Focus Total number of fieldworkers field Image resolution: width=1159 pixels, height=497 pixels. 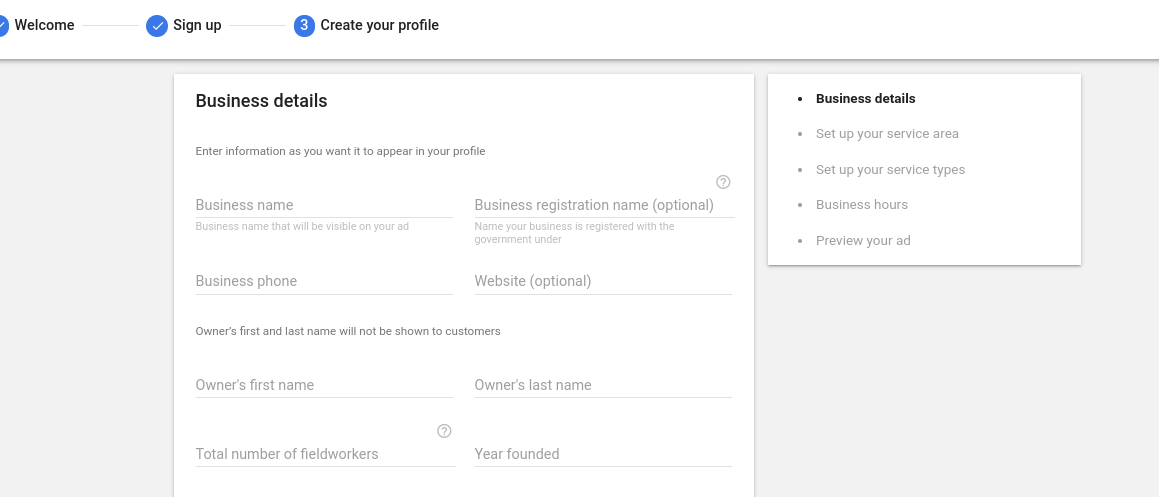325,454
